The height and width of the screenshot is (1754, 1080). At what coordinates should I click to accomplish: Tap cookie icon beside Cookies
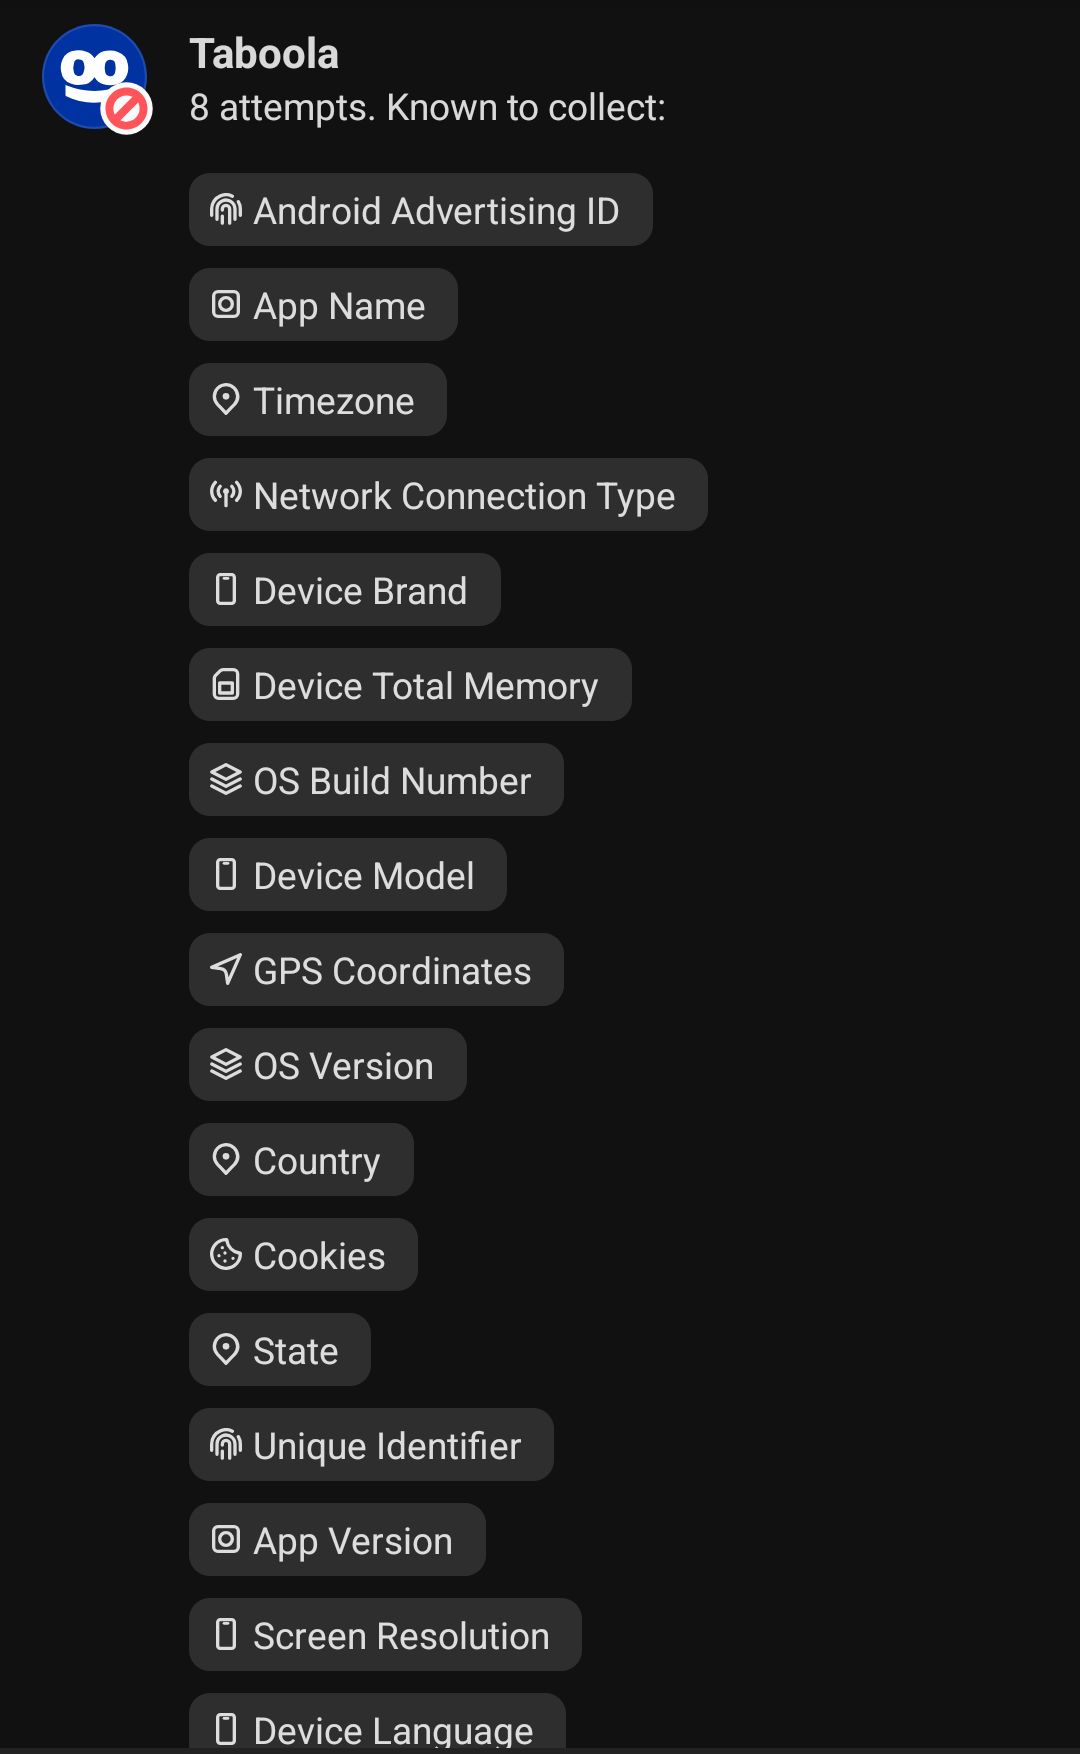coord(226,1254)
